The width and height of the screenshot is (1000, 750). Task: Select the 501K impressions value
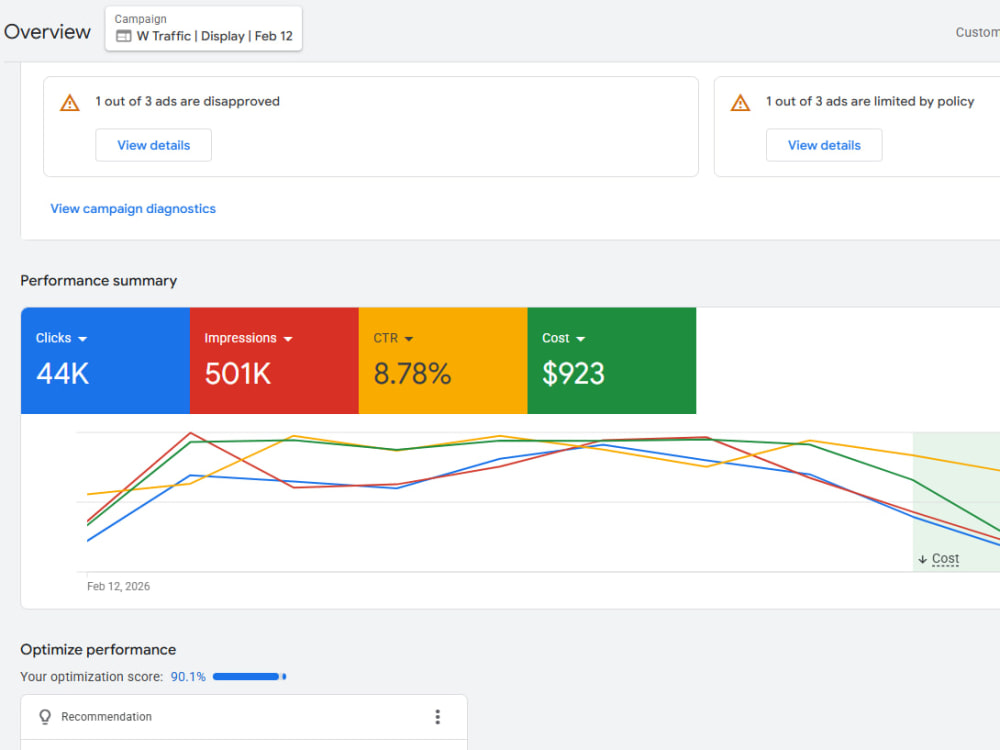tap(238, 374)
